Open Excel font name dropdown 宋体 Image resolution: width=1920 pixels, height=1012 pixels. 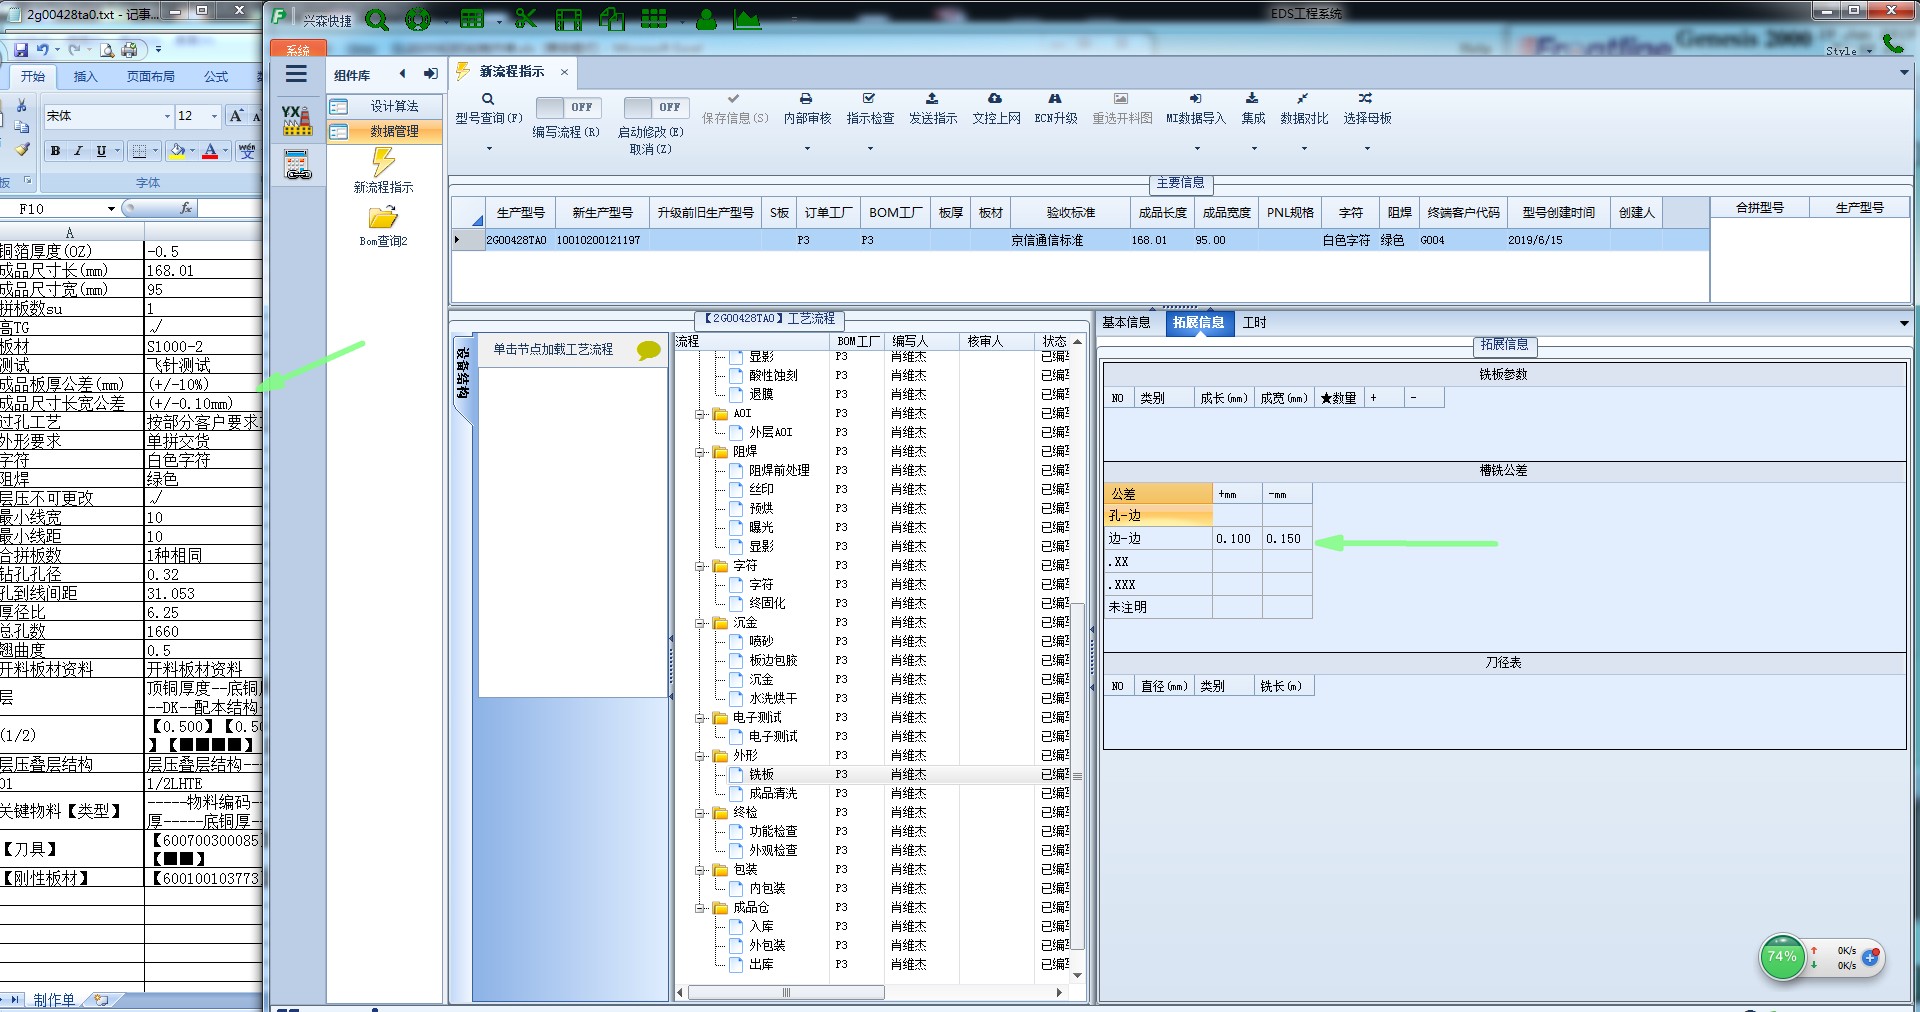167,116
